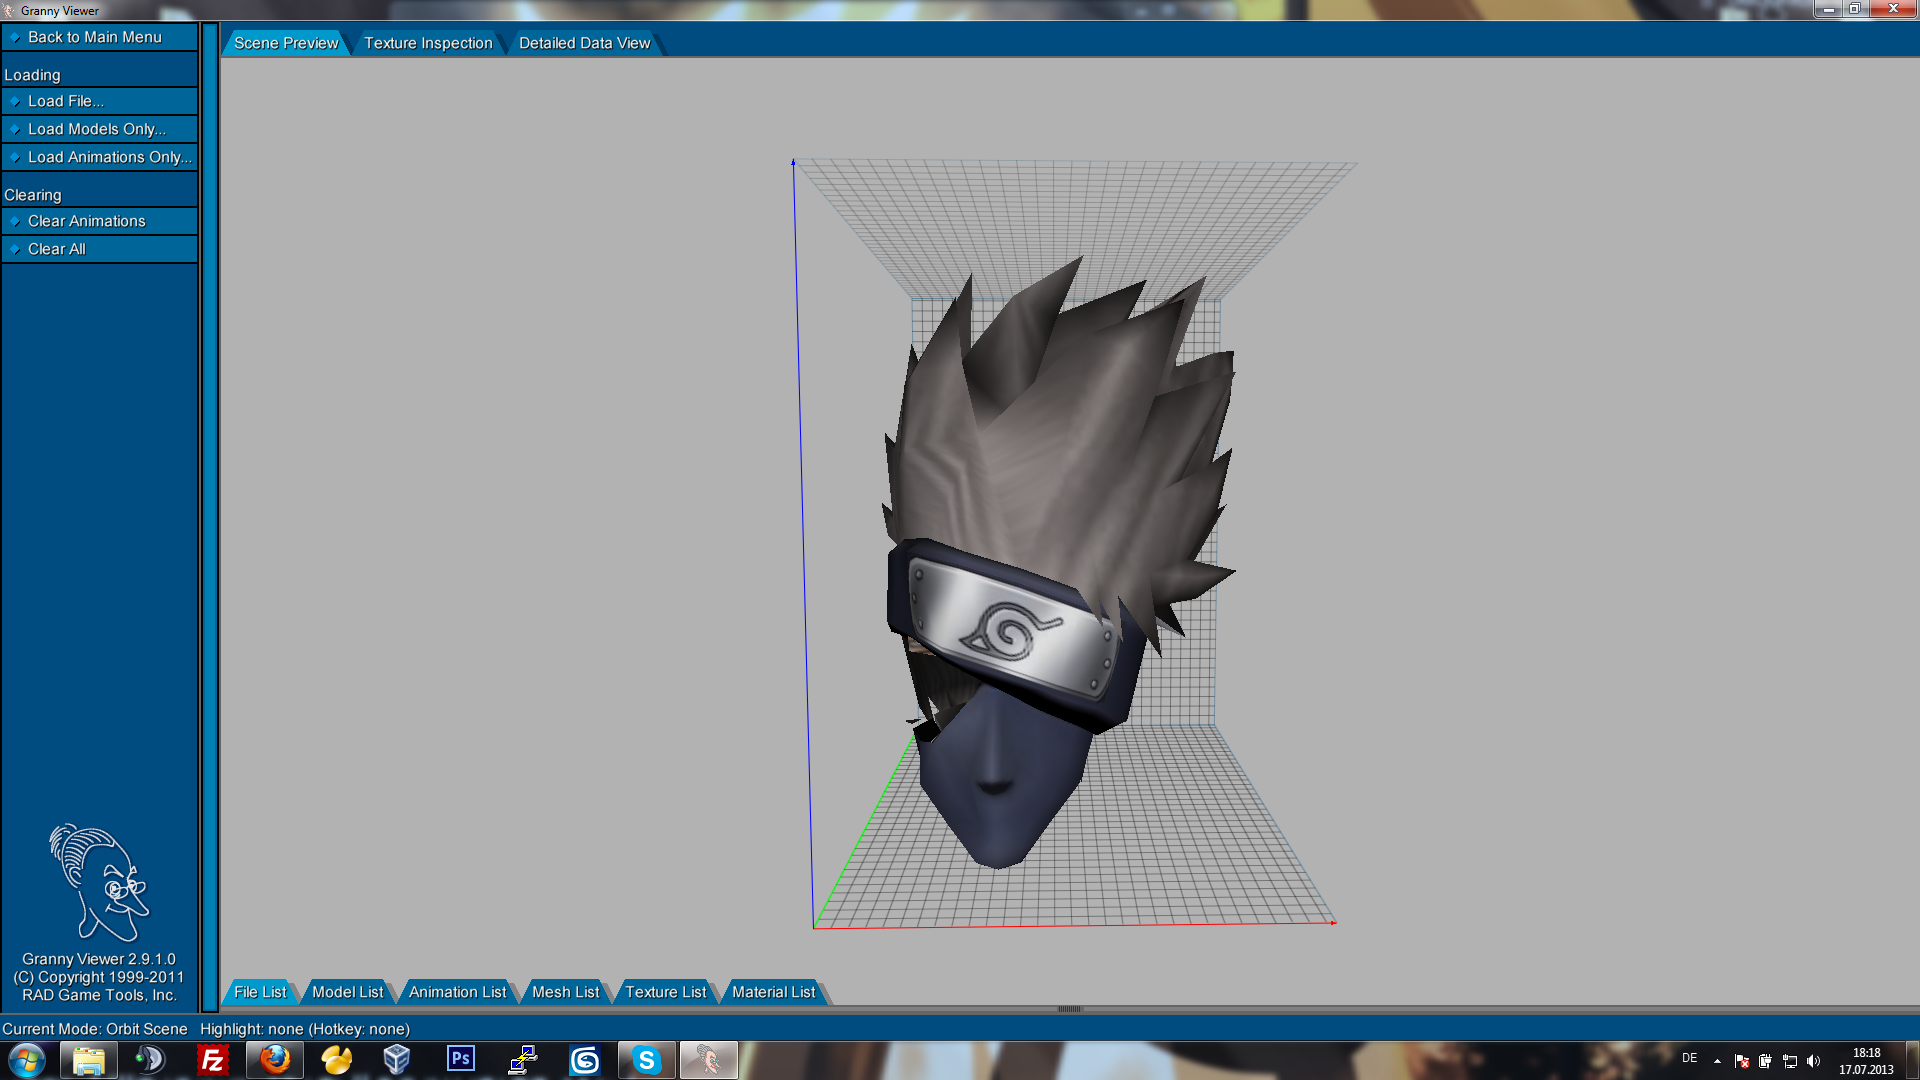Viewport: 1920px width, 1080px height.
Task: Open the volume speaker tray icon
Action: pos(1813,1061)
